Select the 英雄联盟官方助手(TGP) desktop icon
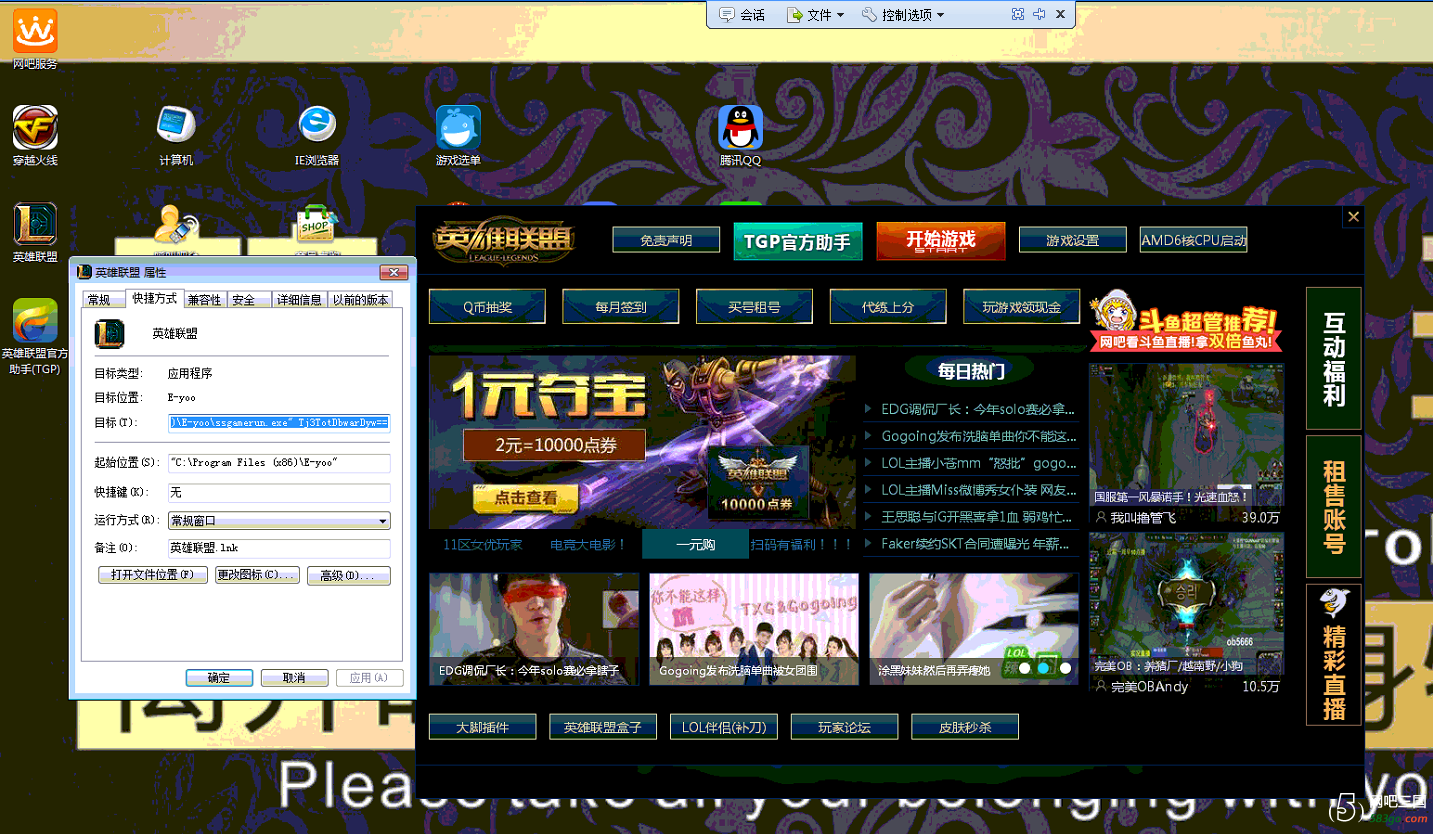 (35, 337)
